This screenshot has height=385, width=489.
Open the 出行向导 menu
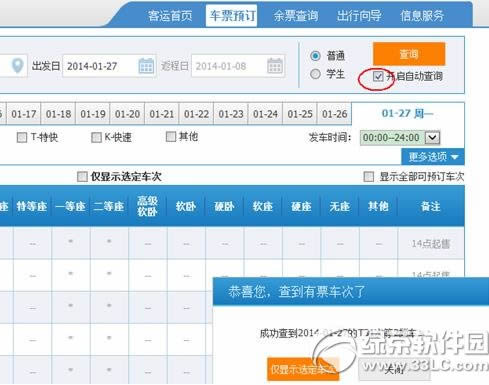(359, 16)
